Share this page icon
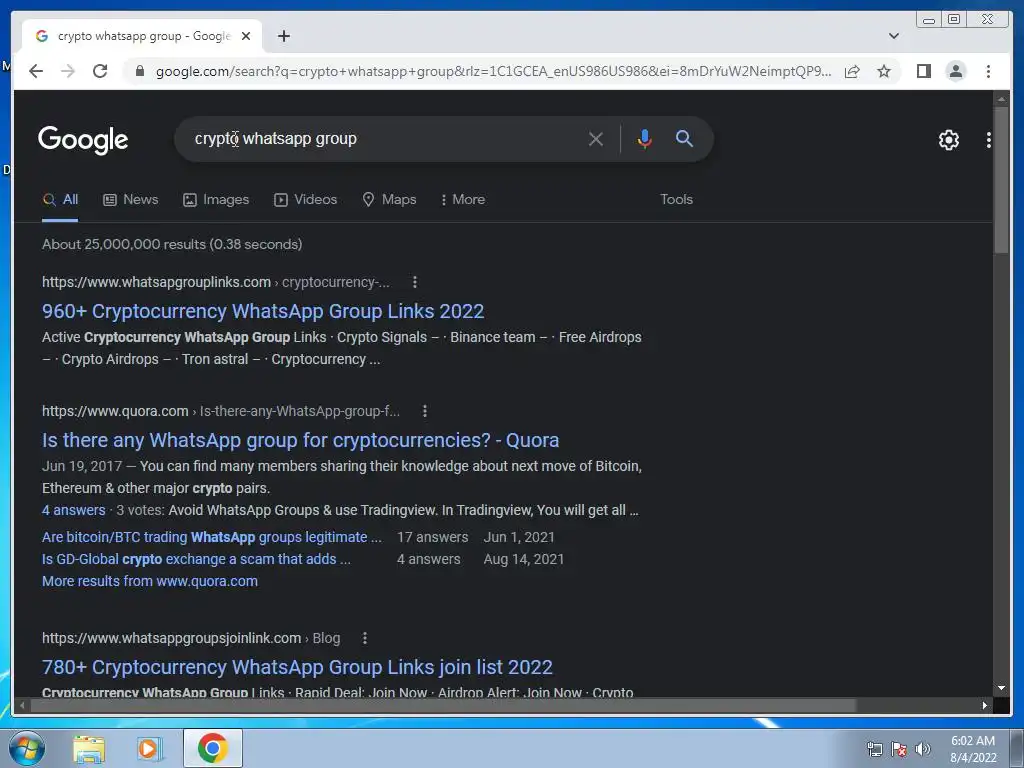The image size is (1024, 768). [852, 71]
